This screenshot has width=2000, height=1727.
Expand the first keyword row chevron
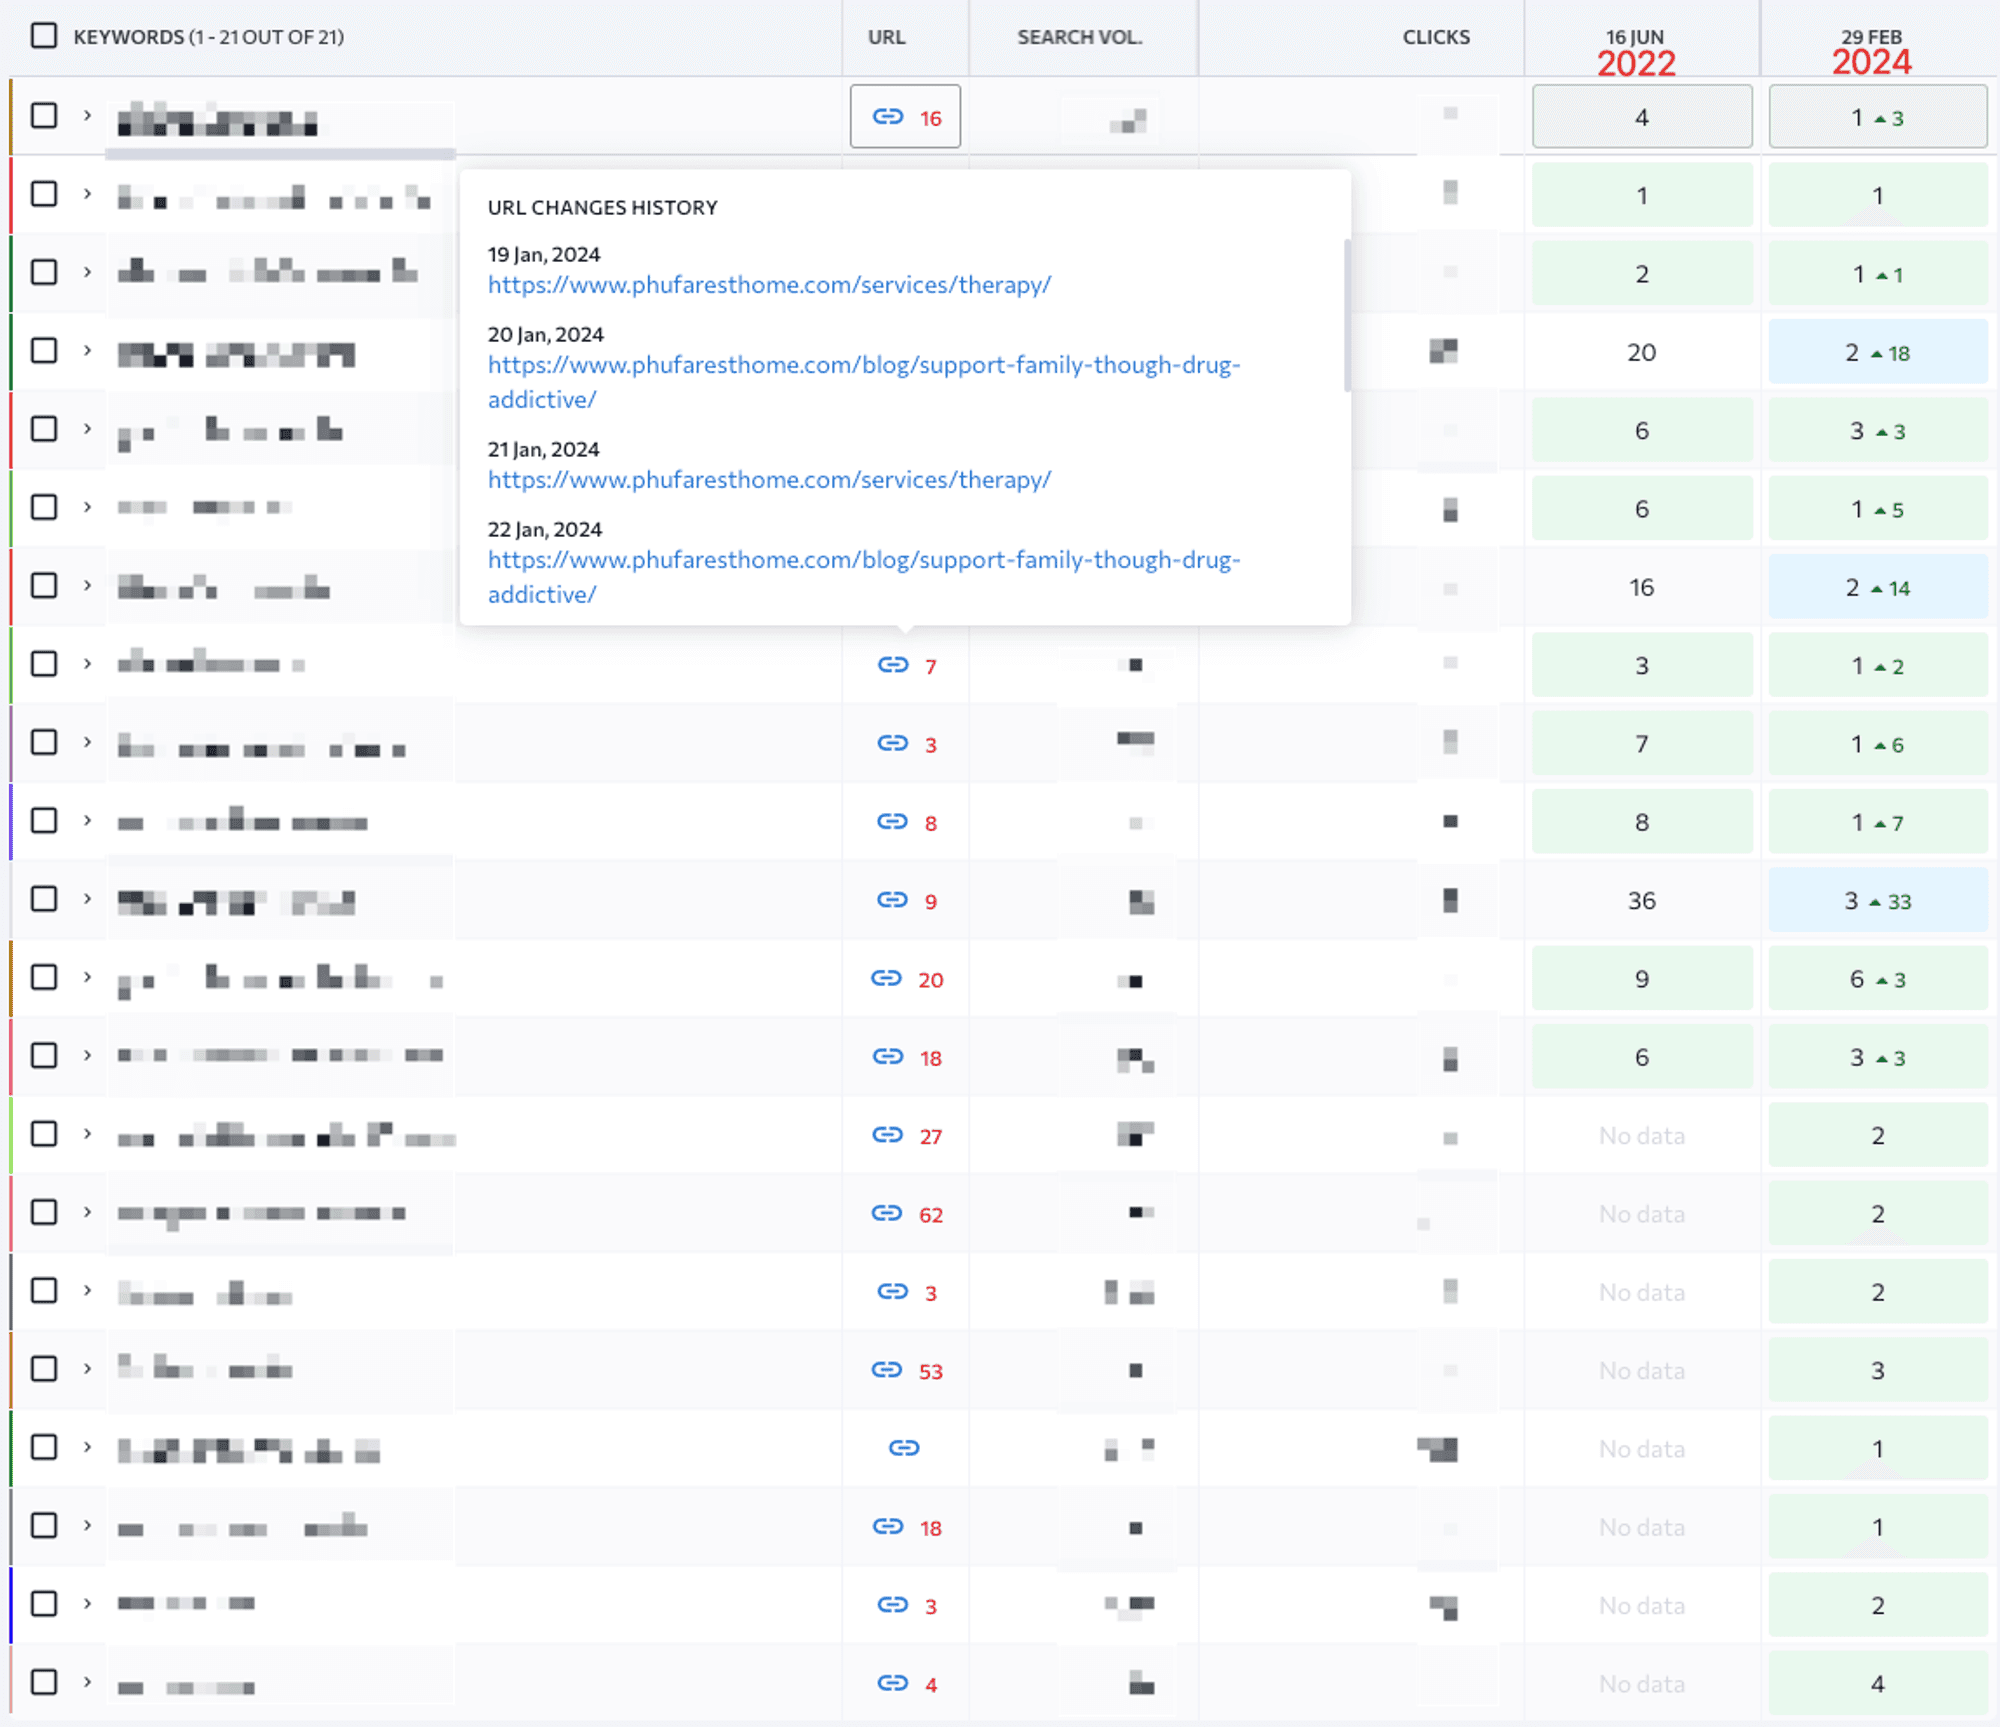[87, 116]
